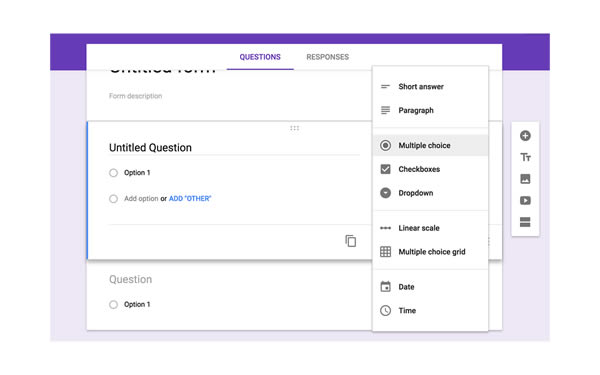Pick the Linear scale question type

coord(430,228)
